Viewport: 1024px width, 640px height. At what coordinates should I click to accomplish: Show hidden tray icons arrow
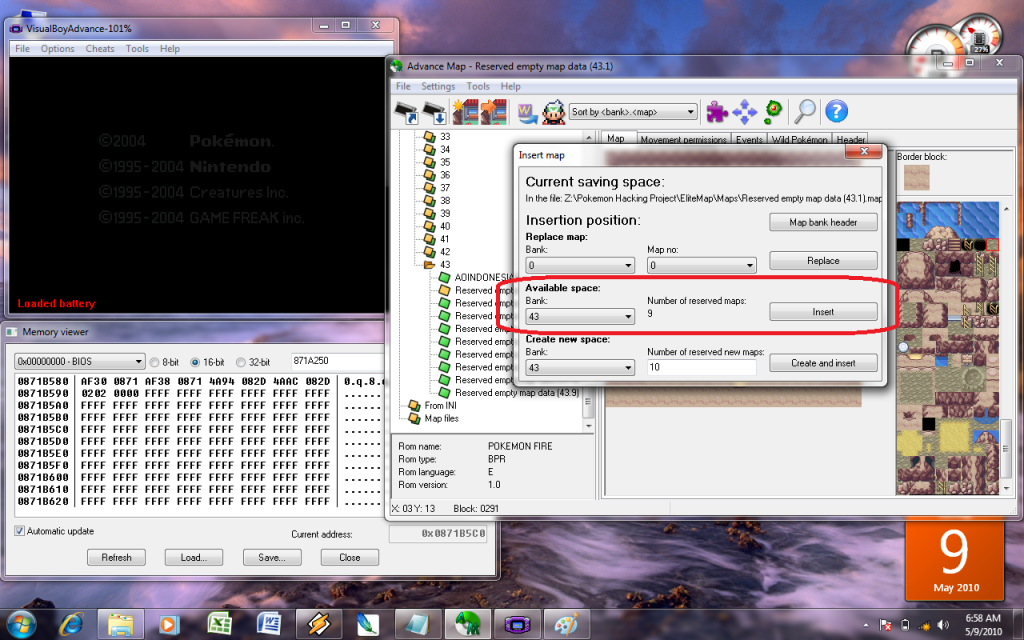(866, 625)
